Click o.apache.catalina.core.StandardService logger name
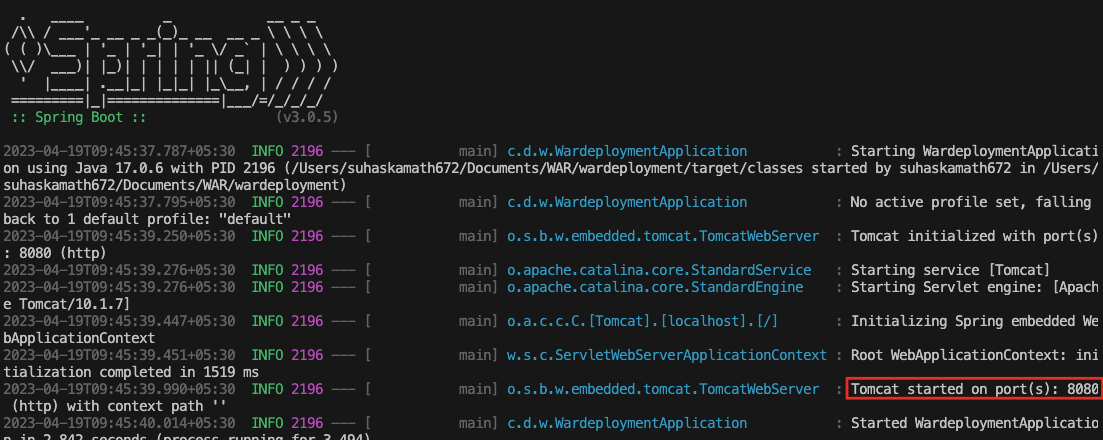1103x440 pixels. coord(659,270)
